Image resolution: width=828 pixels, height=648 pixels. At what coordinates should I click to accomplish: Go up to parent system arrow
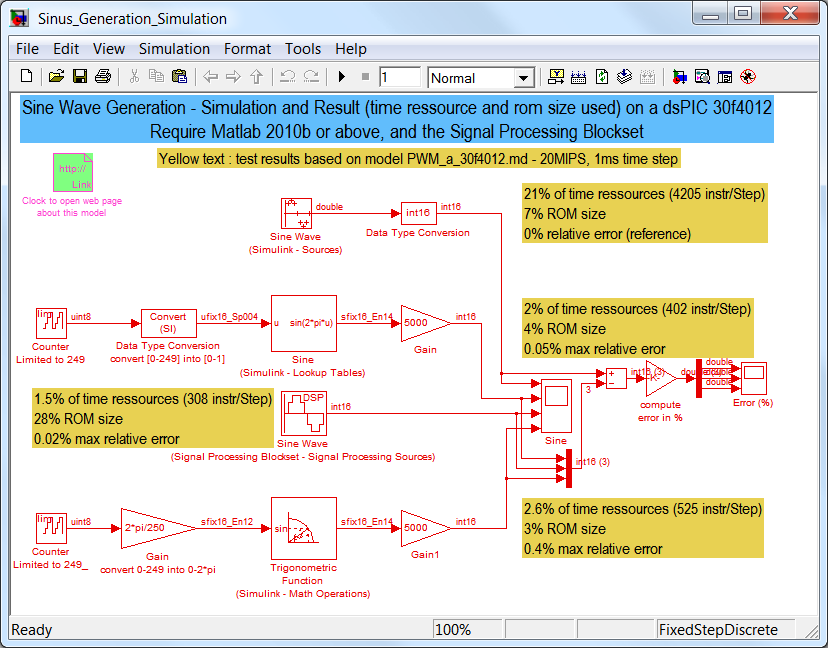[257, 77]
